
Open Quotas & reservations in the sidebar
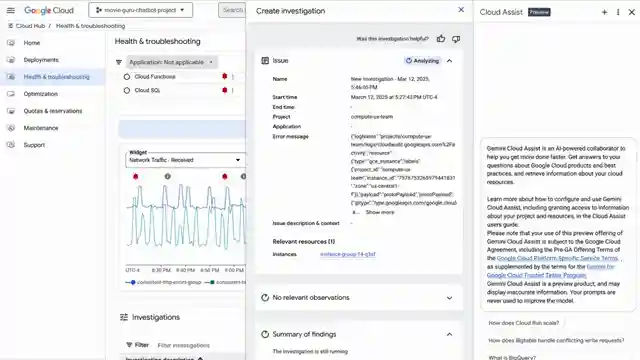coord(52,111)
